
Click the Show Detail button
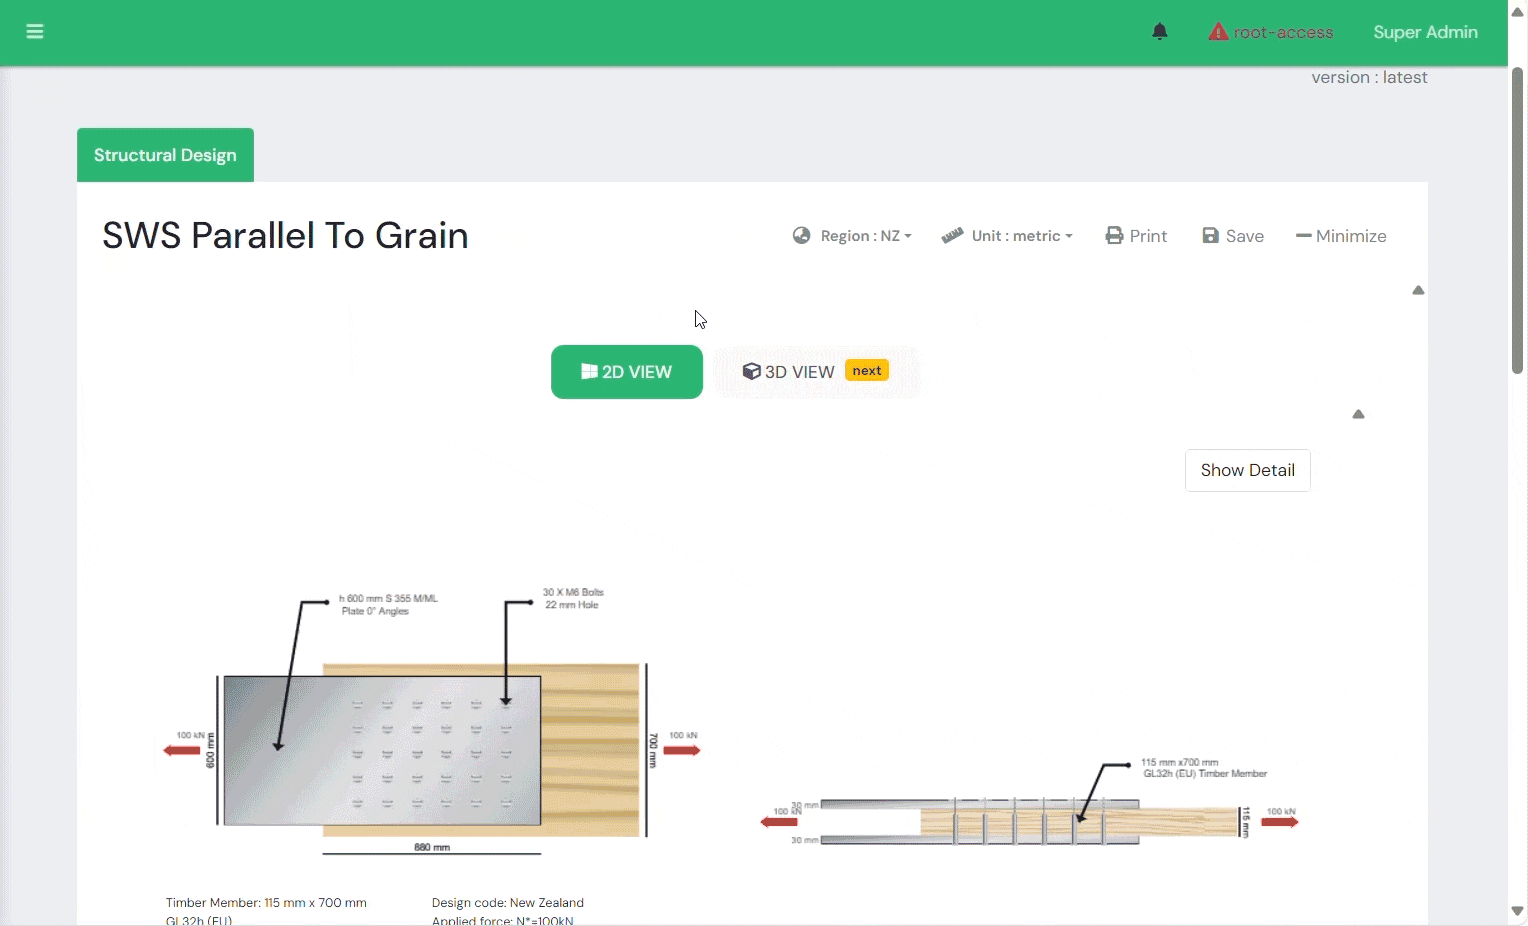[x=1247, y=470]
